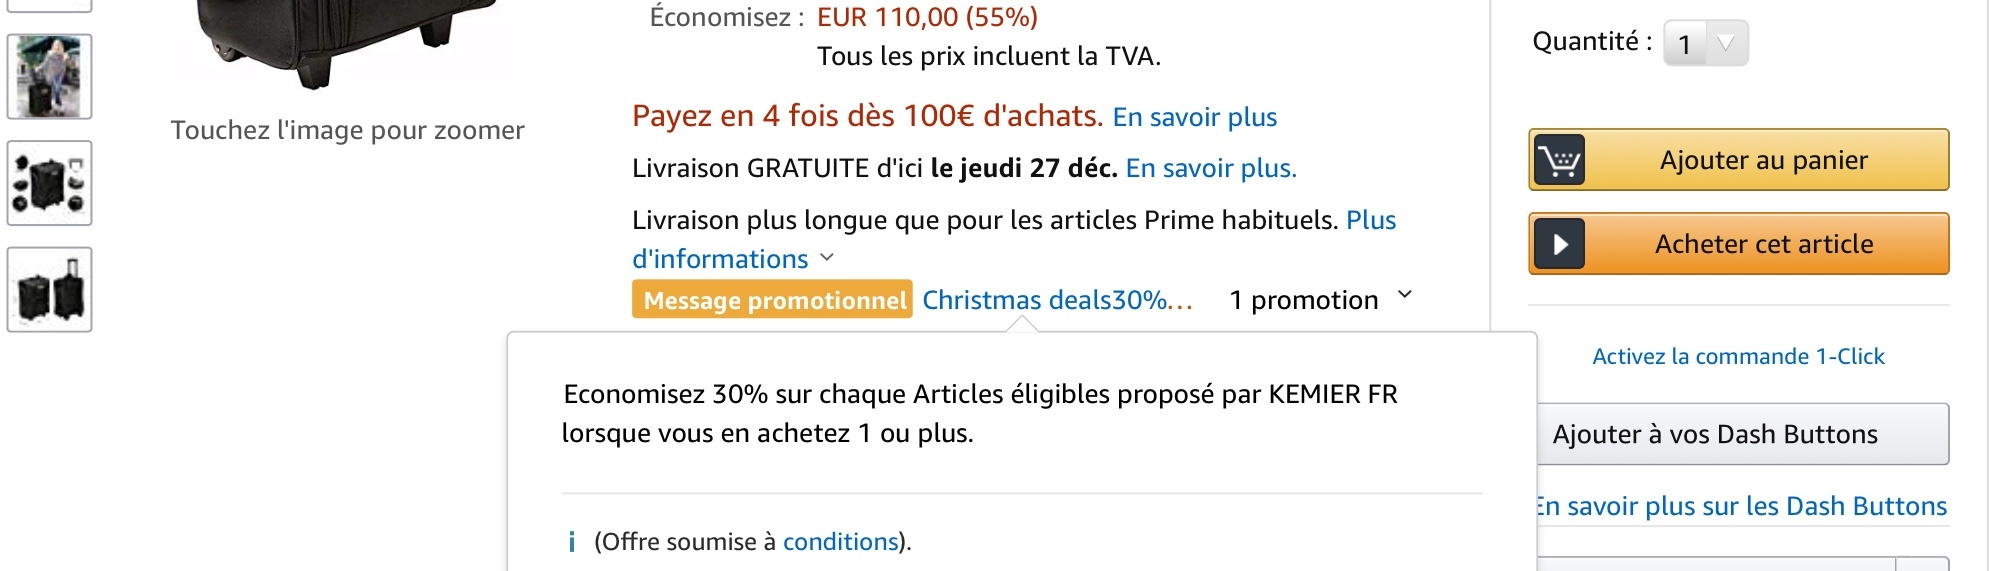Expand the Plus d'informations chevron
This screenshot has height=571, width=1991.
[827, 258]
